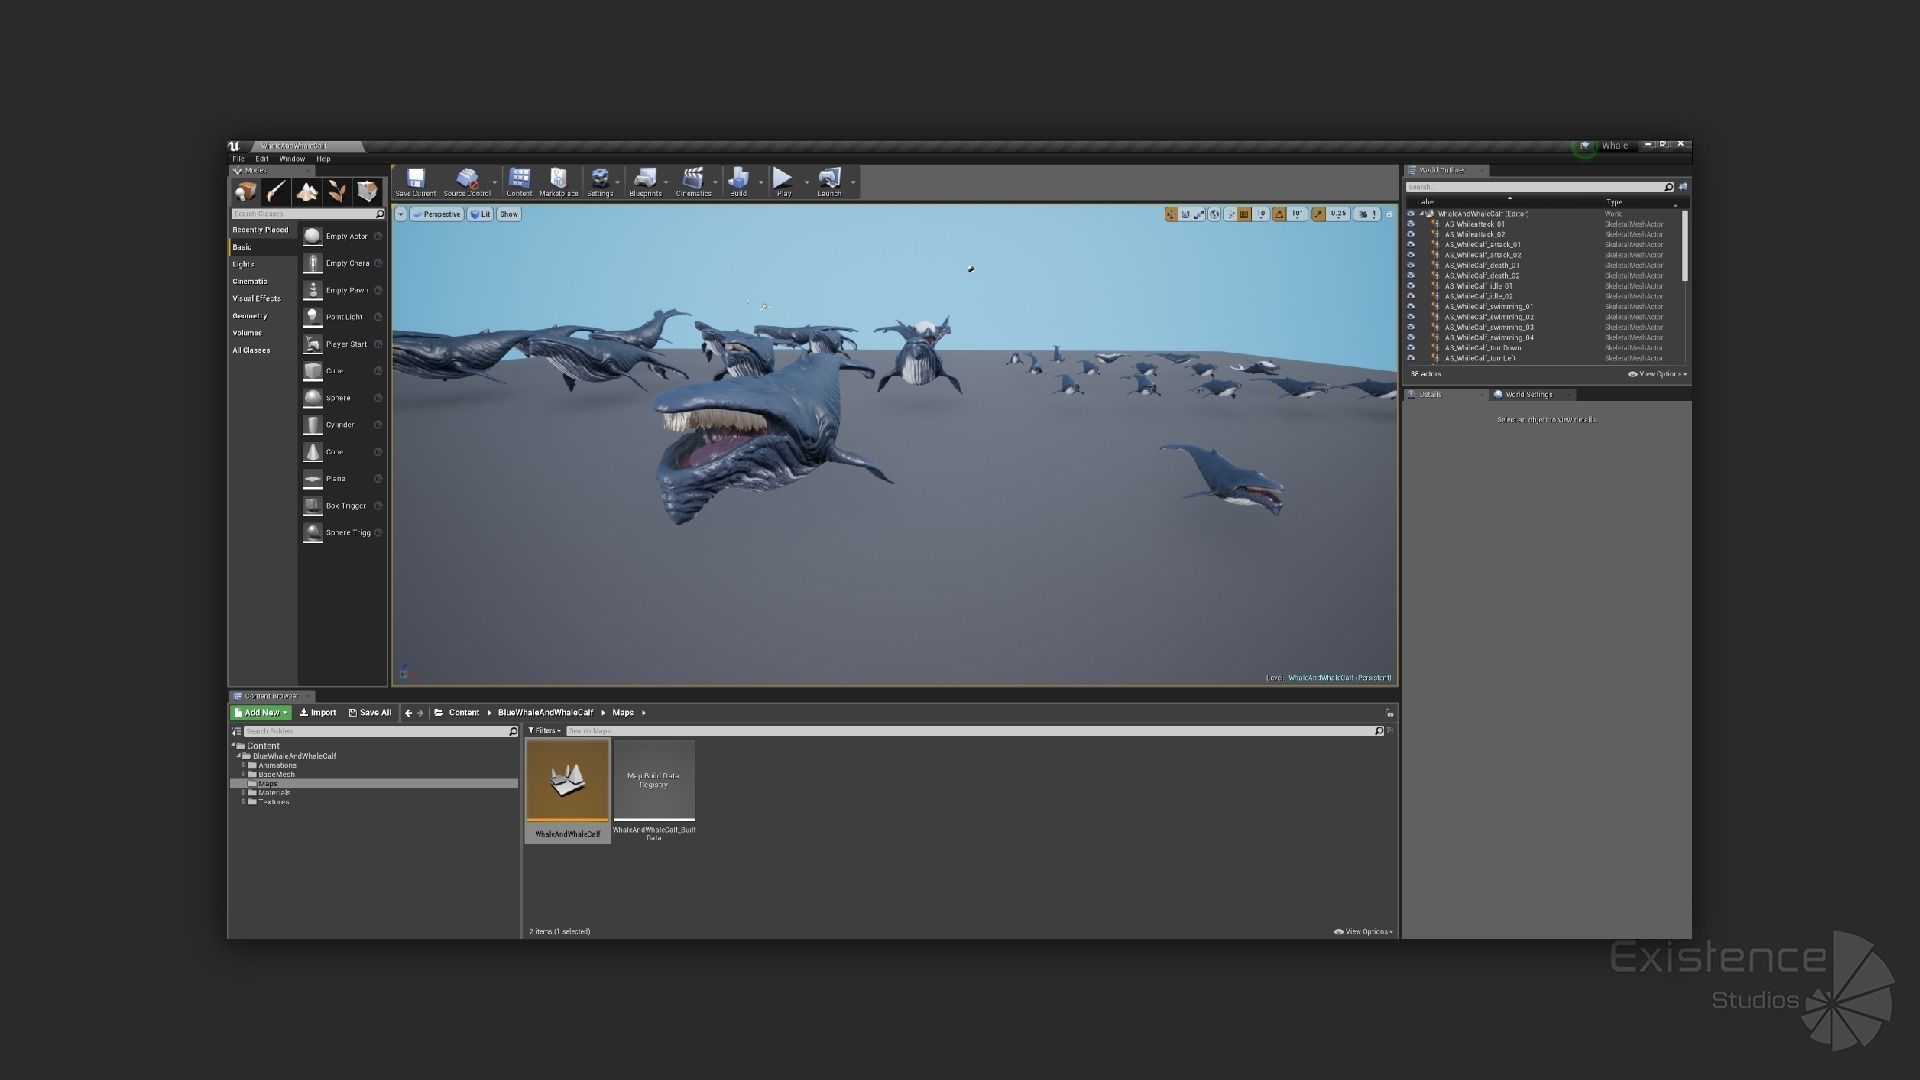Toggle visibility of AS_WhaleCalf_swimming_03 actor
The image size is (1920, 1080).
click(1411, 327)
